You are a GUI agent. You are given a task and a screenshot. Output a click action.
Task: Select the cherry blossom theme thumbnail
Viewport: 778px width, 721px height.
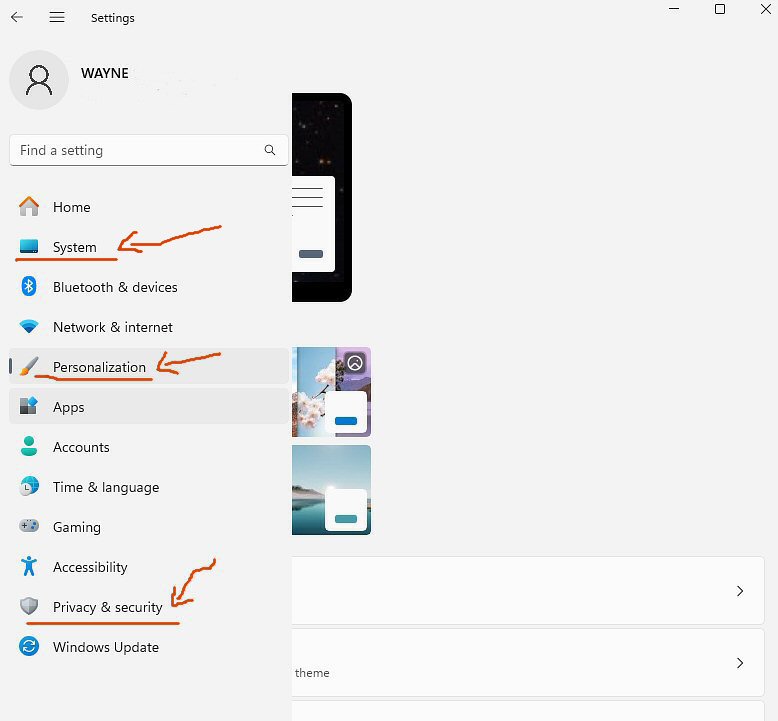tap(331, 392)
